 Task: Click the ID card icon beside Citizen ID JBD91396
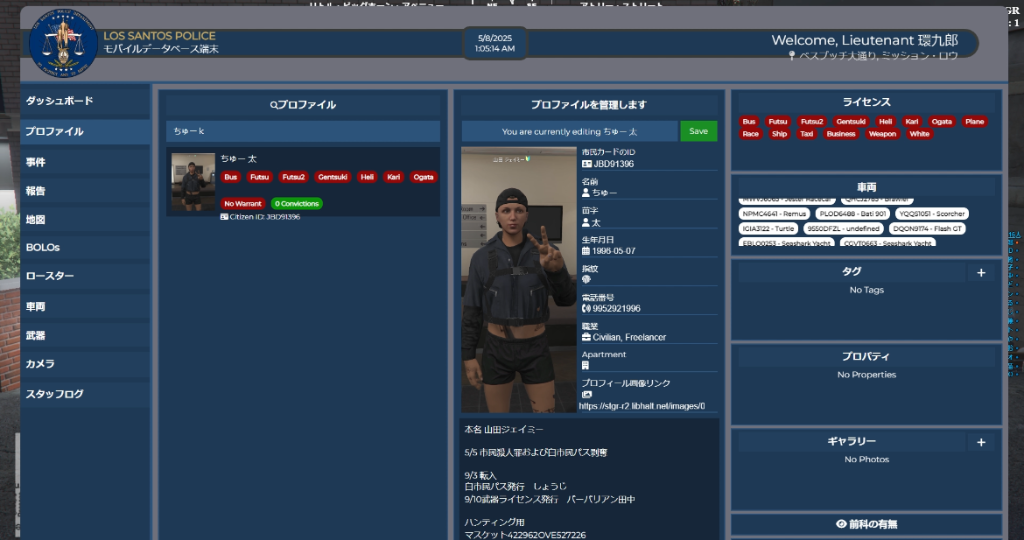(x=224, y=217)
